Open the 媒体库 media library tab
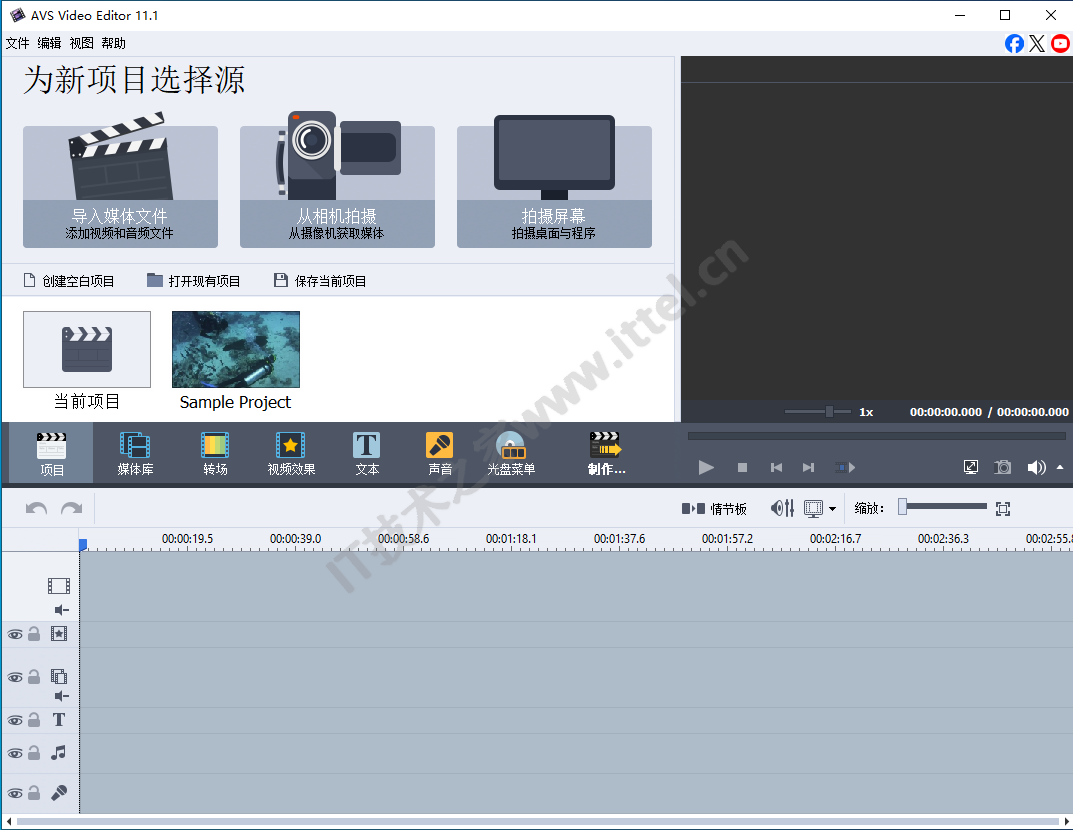Viewport: 1073px width, 830px height. (135, 453)
